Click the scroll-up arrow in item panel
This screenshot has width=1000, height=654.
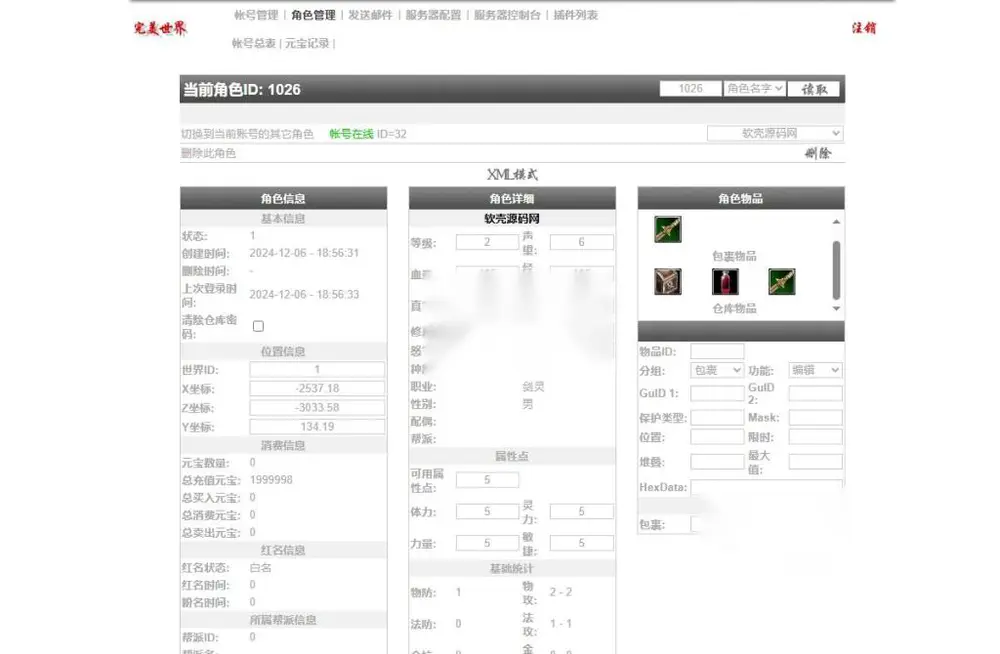click(836, 222)
